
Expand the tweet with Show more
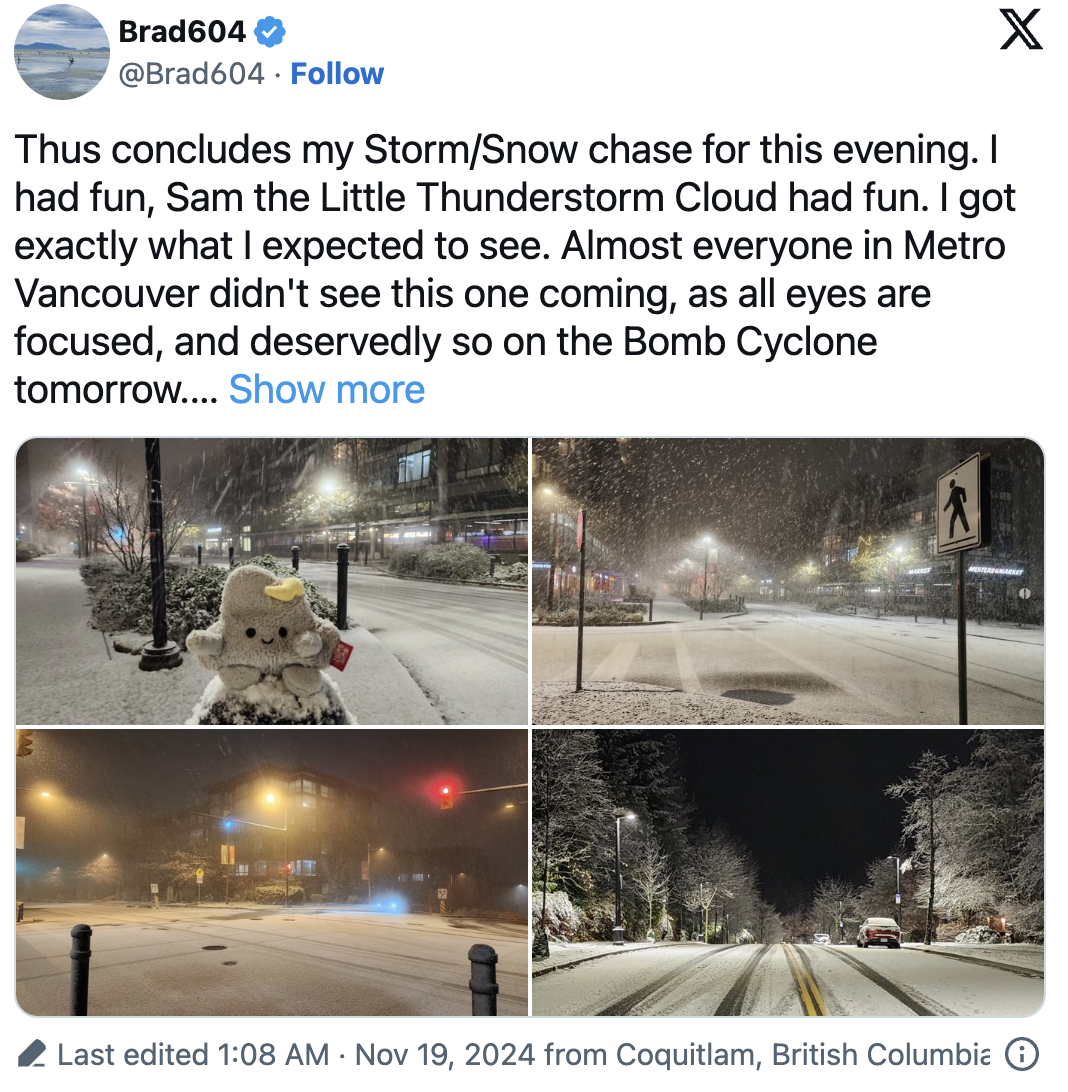point(327,389)
